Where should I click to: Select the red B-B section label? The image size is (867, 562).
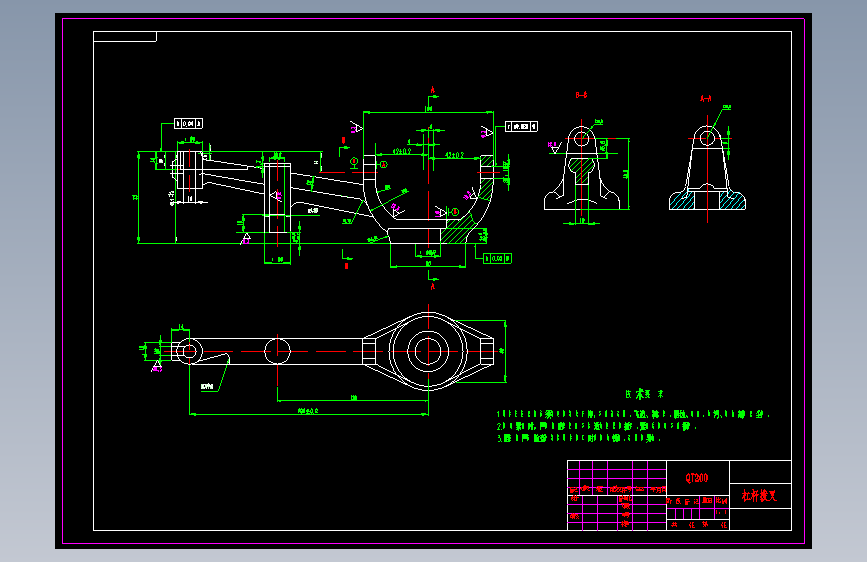[x=581, y=95]
